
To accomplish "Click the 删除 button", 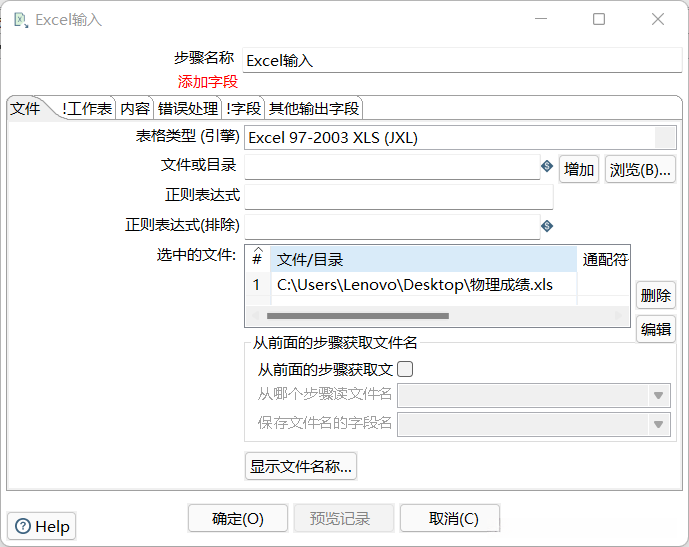I will (x=655, y=295).
